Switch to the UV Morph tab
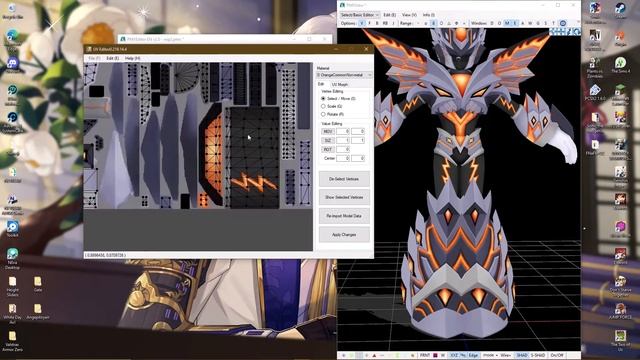This screenshot has height=360, width=640. (340, 84)
